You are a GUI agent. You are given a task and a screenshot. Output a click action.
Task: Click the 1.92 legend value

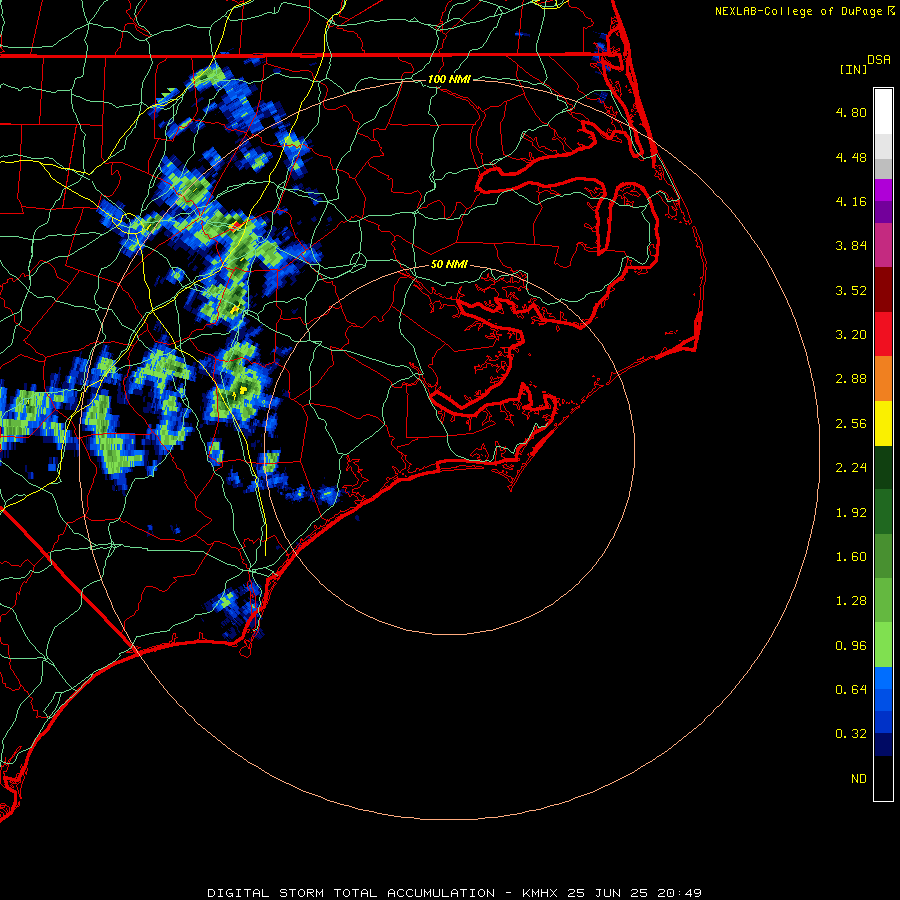[851, 513]
